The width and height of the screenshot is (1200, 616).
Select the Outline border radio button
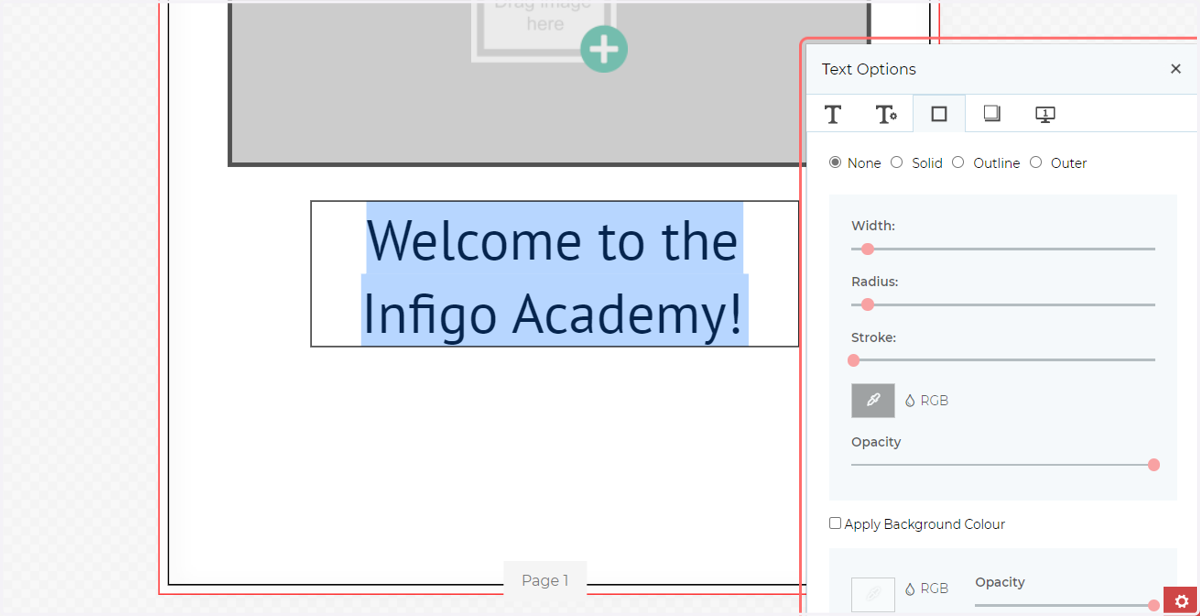click(958, 162)
